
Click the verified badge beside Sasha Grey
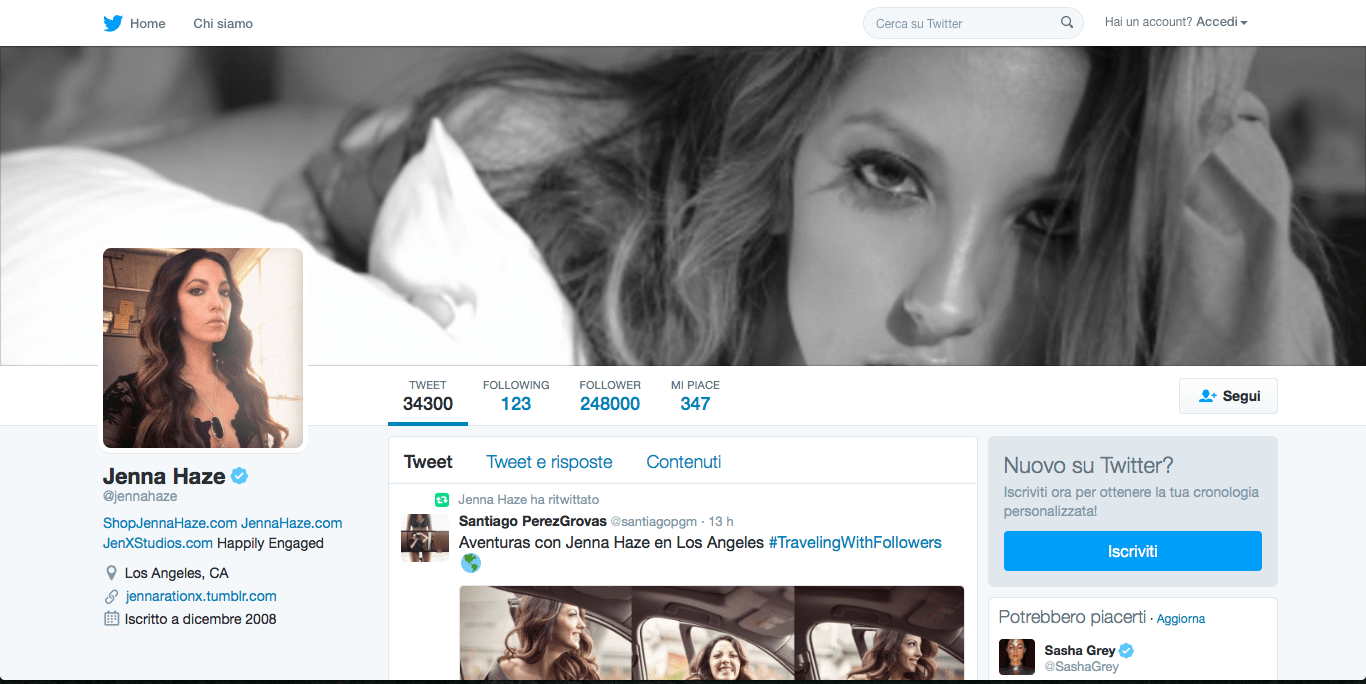(x=1126, y=650)
